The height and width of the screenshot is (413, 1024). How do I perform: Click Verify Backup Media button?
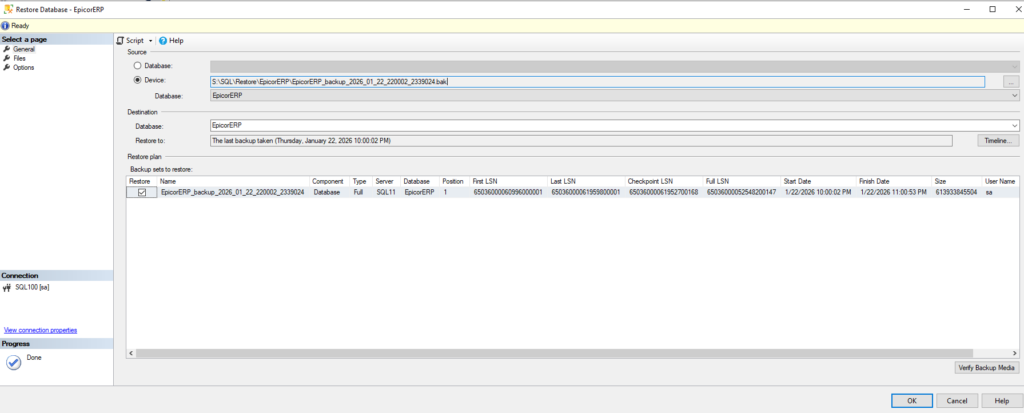[986, 368]
